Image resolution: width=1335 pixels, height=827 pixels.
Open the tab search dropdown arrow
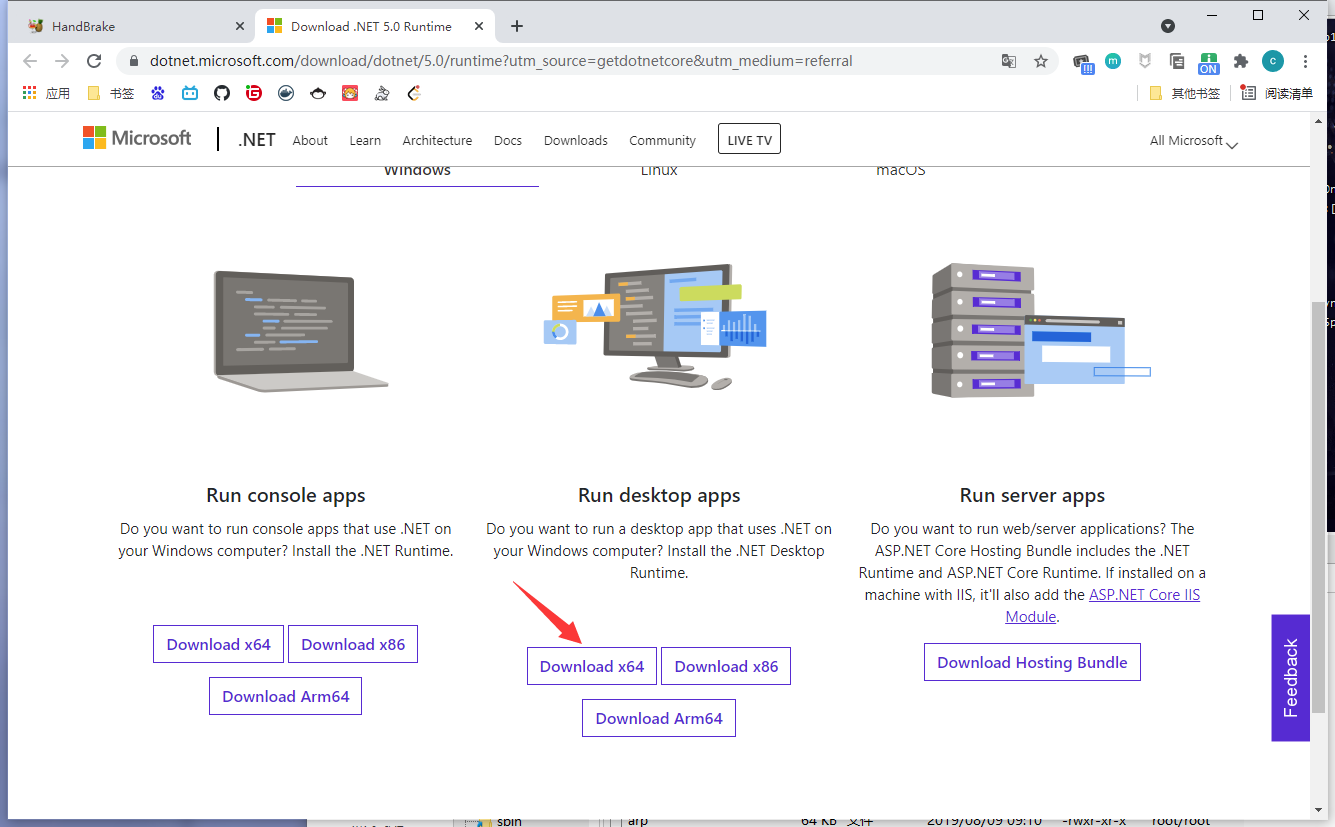coord(1168,25)
